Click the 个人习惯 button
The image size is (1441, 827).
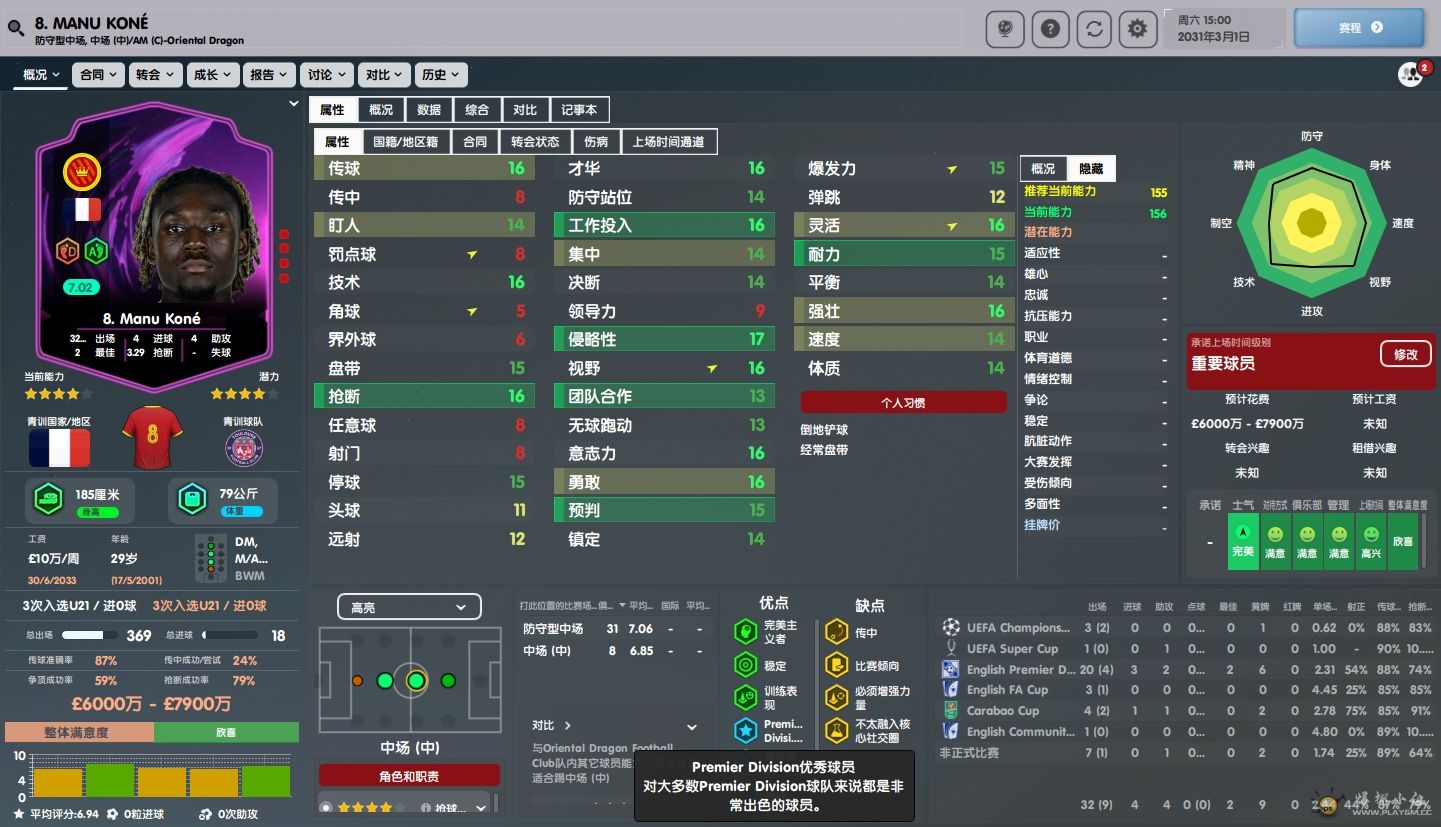tap(903, 402)
